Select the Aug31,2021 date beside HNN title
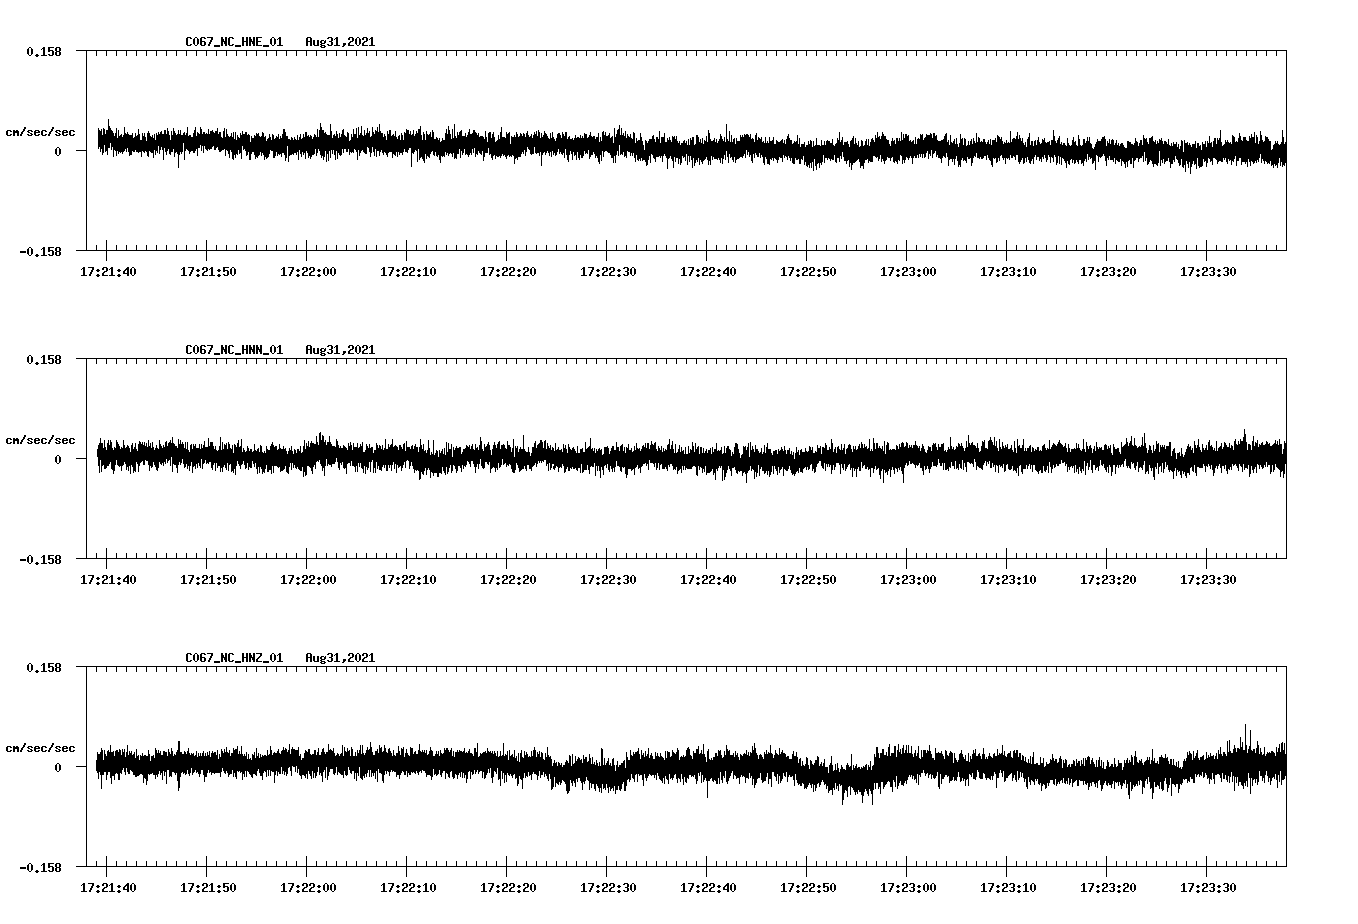 pyautogui.click(x=340, y=350)
